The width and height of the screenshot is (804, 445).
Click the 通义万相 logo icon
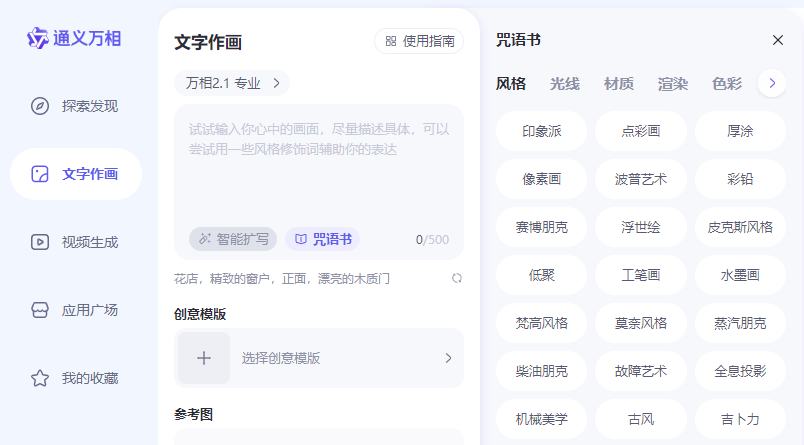[37, 38]
